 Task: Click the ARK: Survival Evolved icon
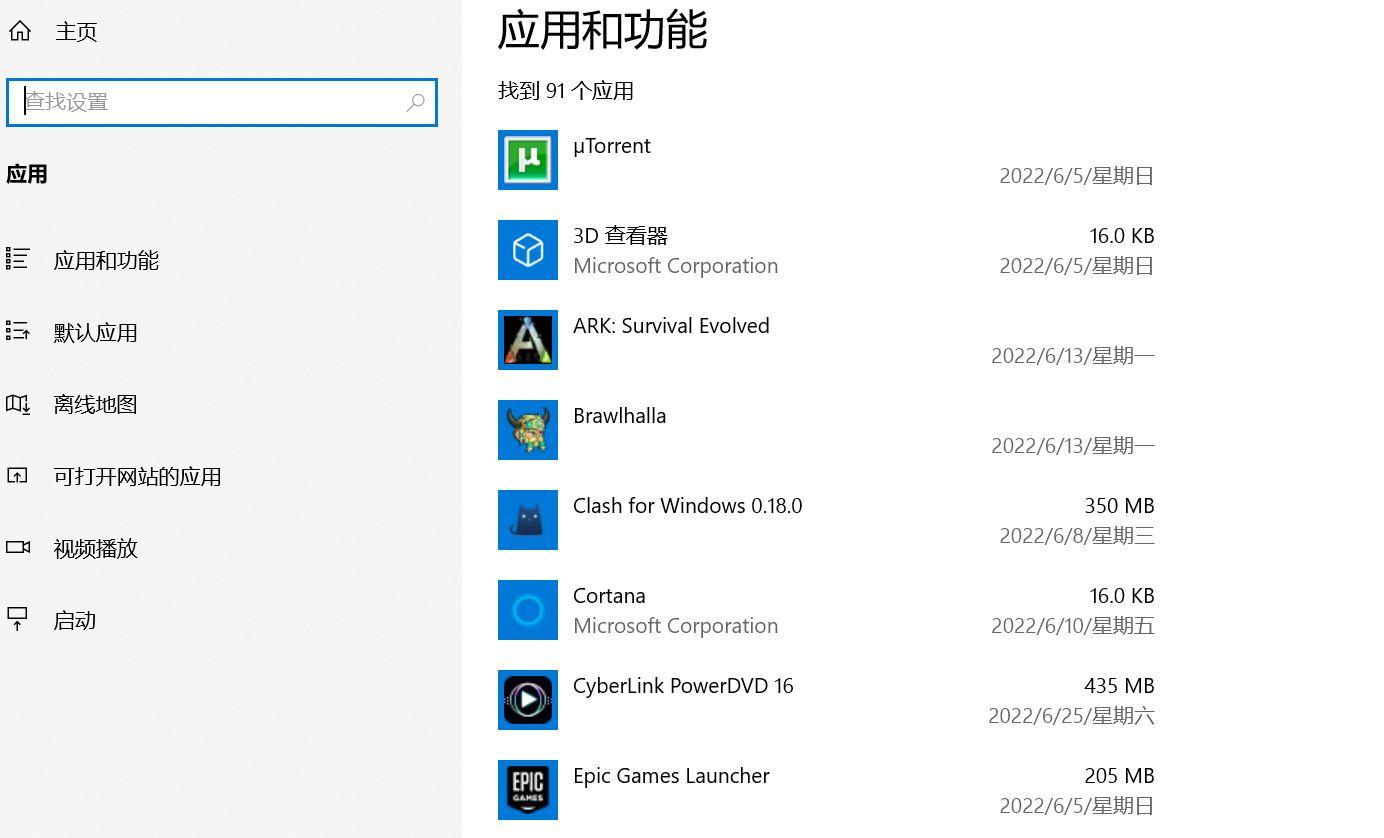tap(528, 340)
